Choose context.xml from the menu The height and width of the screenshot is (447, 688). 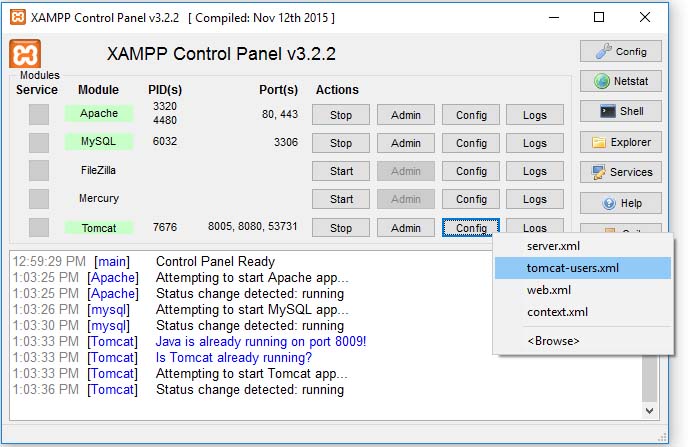(x=583, y=312)
